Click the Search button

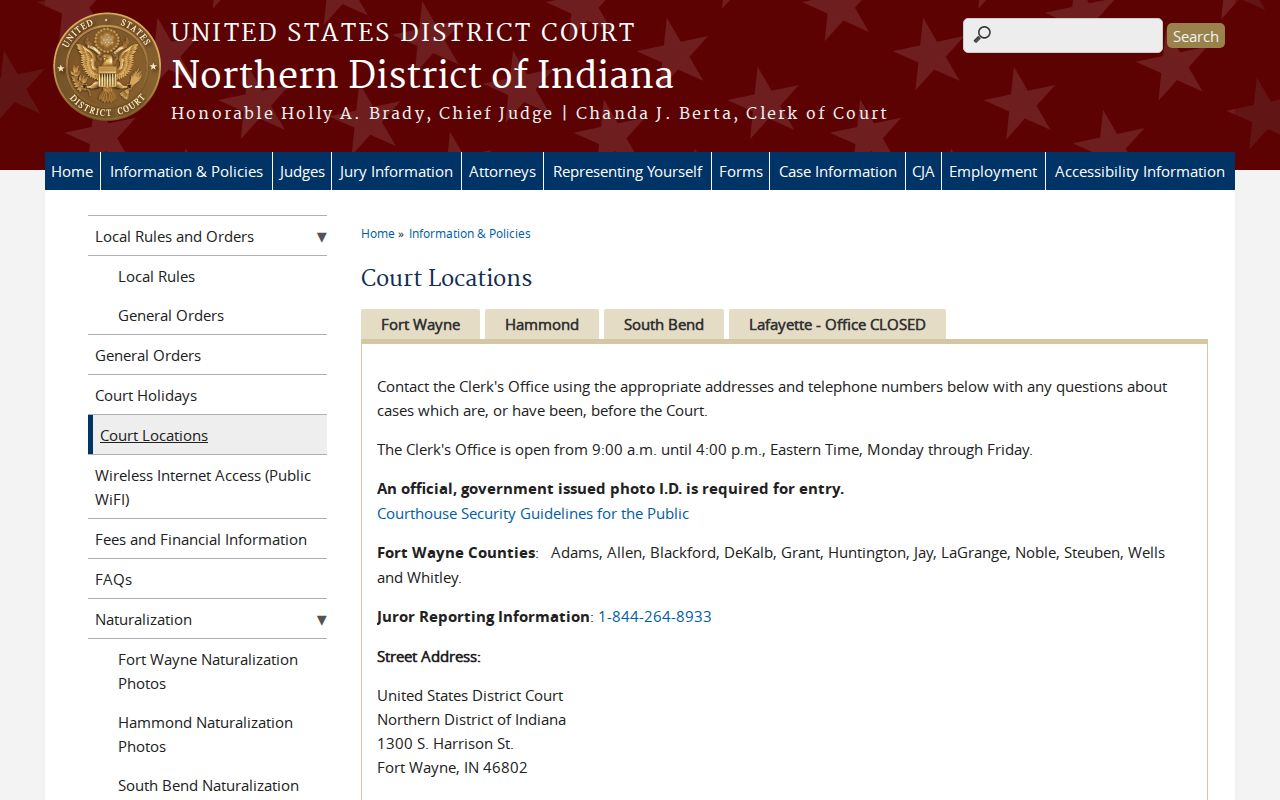point(1196,36)
